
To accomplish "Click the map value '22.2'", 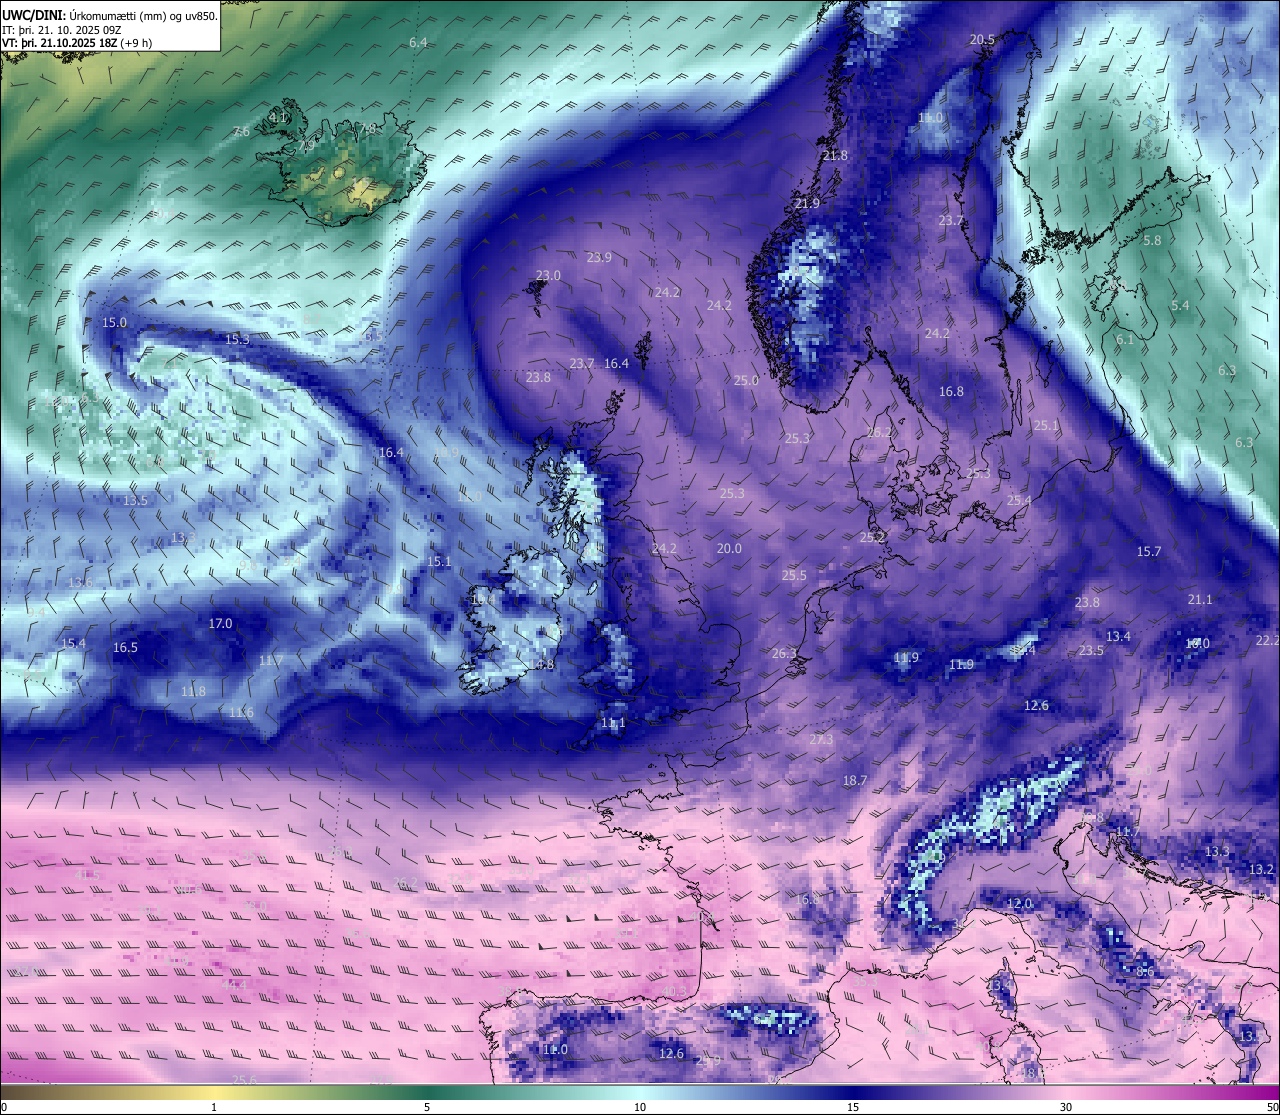I will [1267, 640].
